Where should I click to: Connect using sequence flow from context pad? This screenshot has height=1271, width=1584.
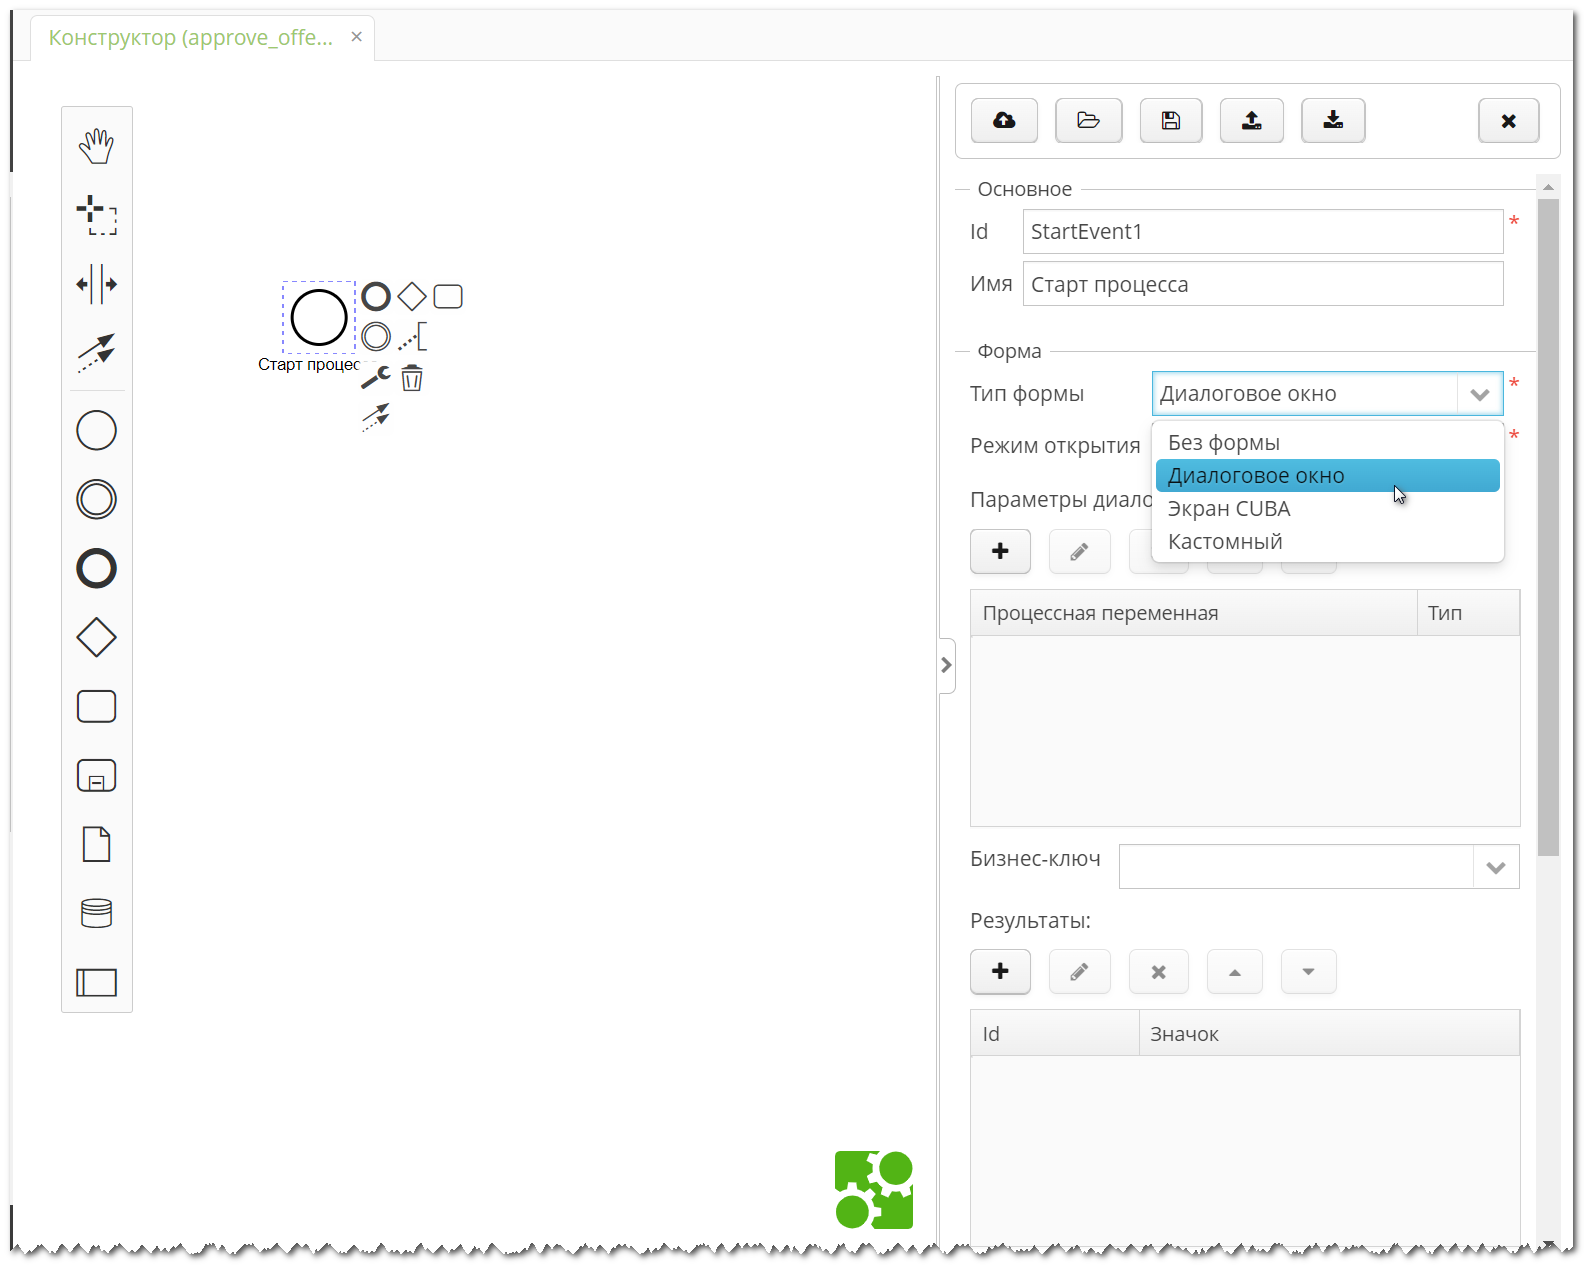376,417
